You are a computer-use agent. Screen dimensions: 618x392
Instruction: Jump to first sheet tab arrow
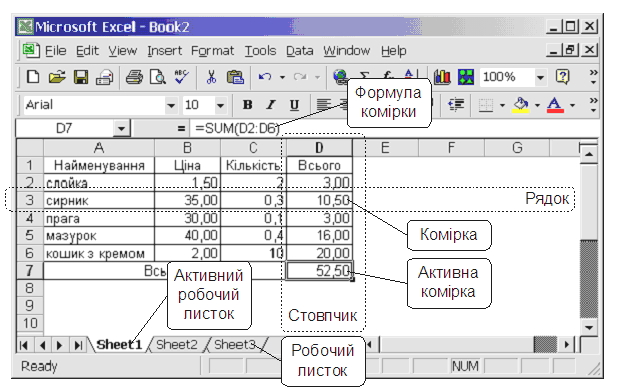[x=24, y=346]
